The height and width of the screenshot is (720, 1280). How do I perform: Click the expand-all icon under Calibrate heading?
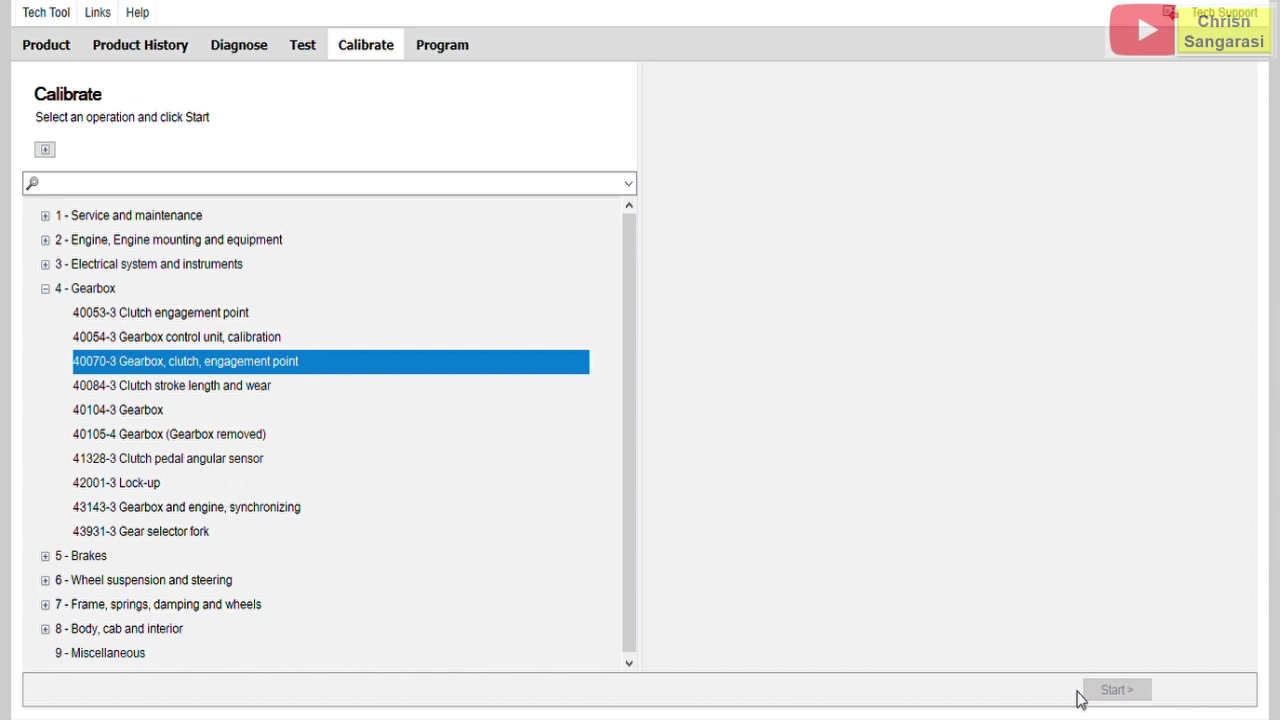[x=45, y=150]
